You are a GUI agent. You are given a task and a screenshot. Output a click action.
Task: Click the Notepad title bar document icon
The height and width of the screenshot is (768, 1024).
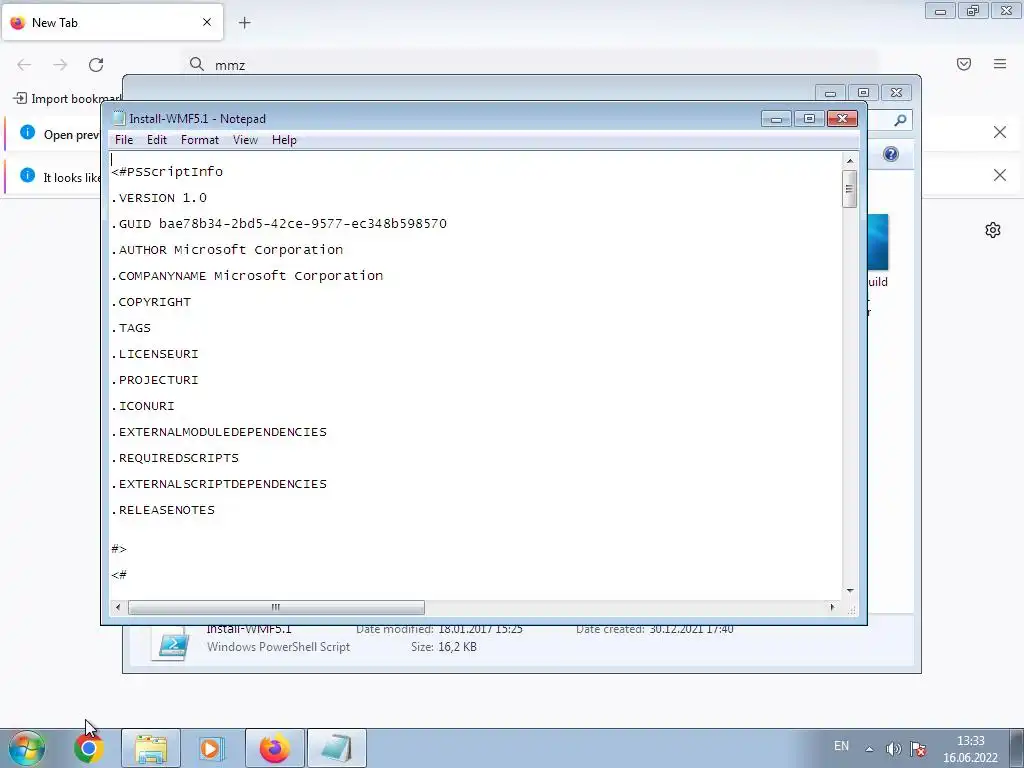(x=118, y=118)
